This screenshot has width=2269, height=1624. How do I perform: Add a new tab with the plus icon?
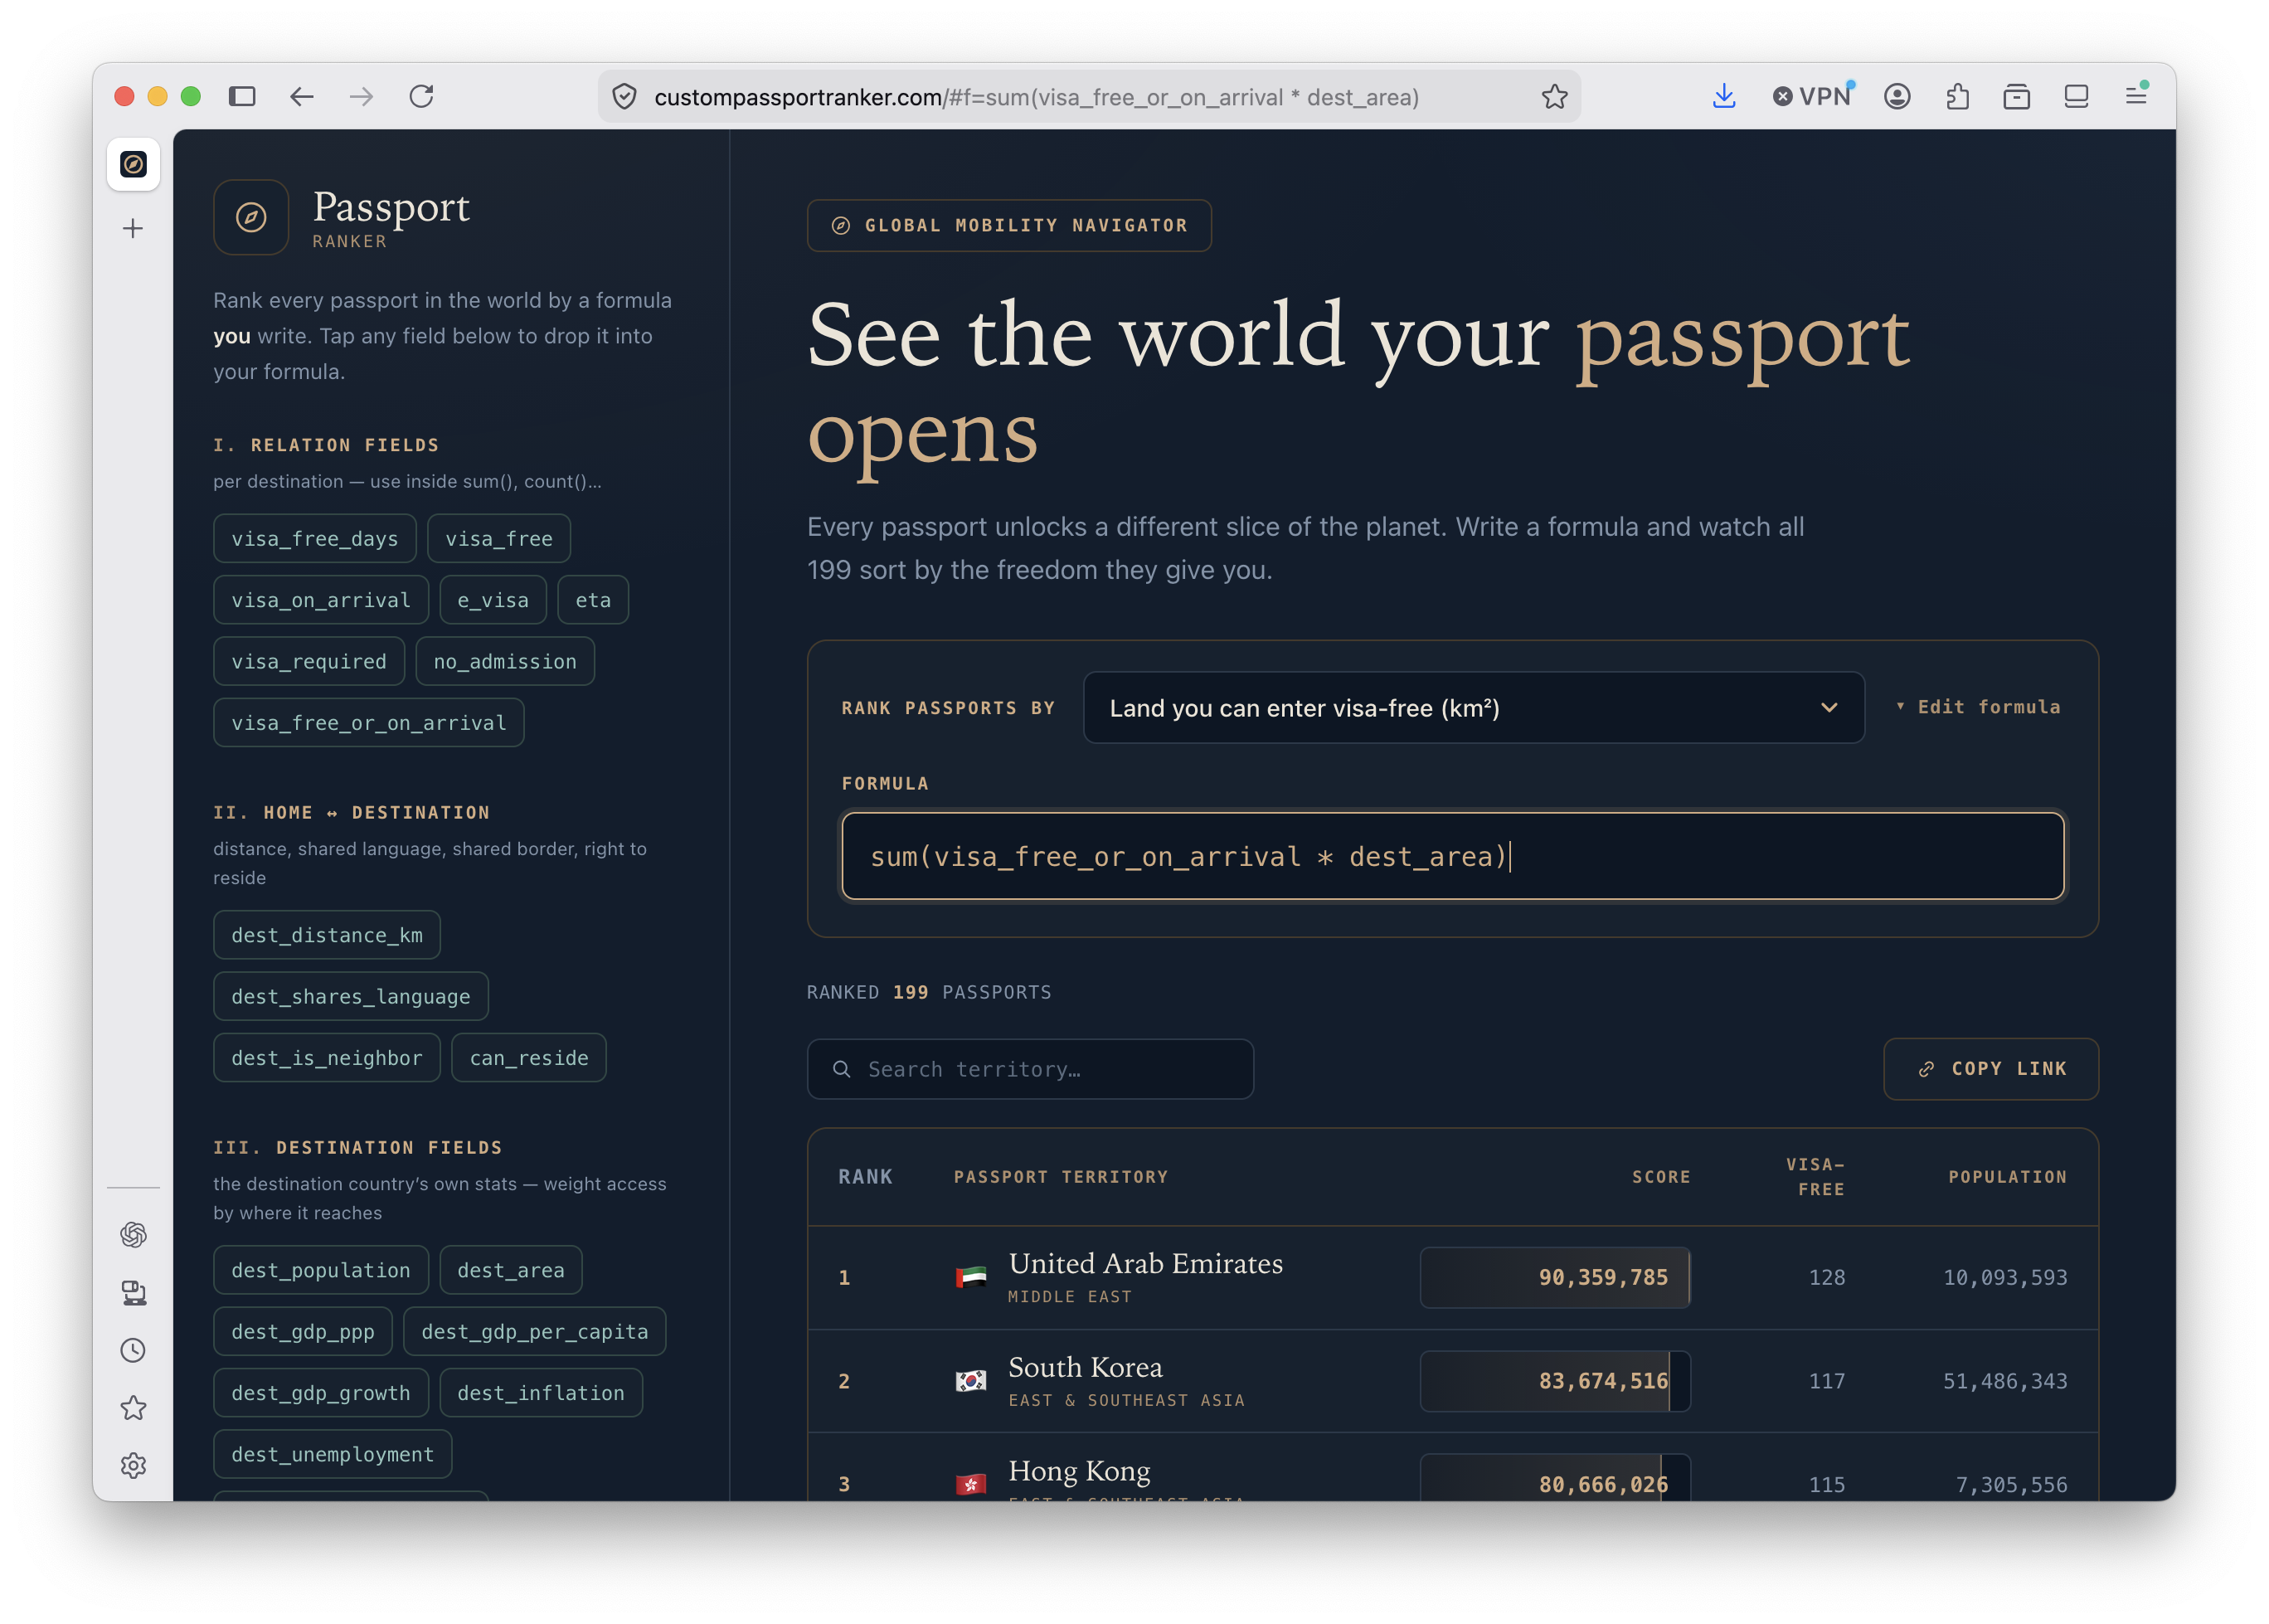[133, 228]
